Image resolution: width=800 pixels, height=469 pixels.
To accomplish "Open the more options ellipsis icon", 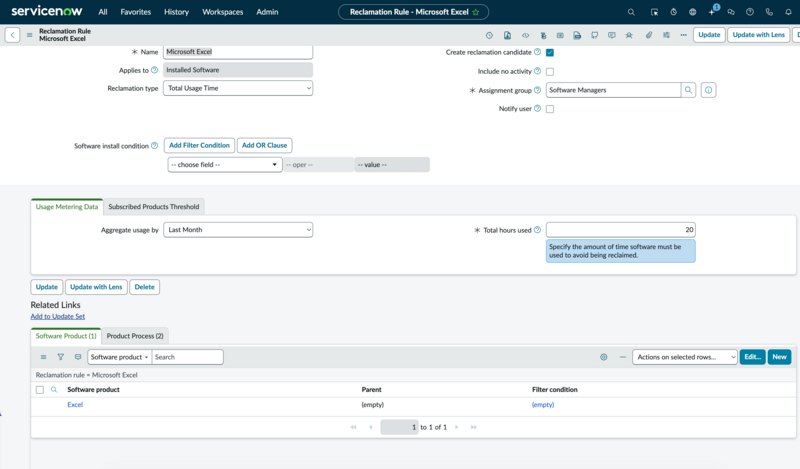I will click(x=683, y=35).
